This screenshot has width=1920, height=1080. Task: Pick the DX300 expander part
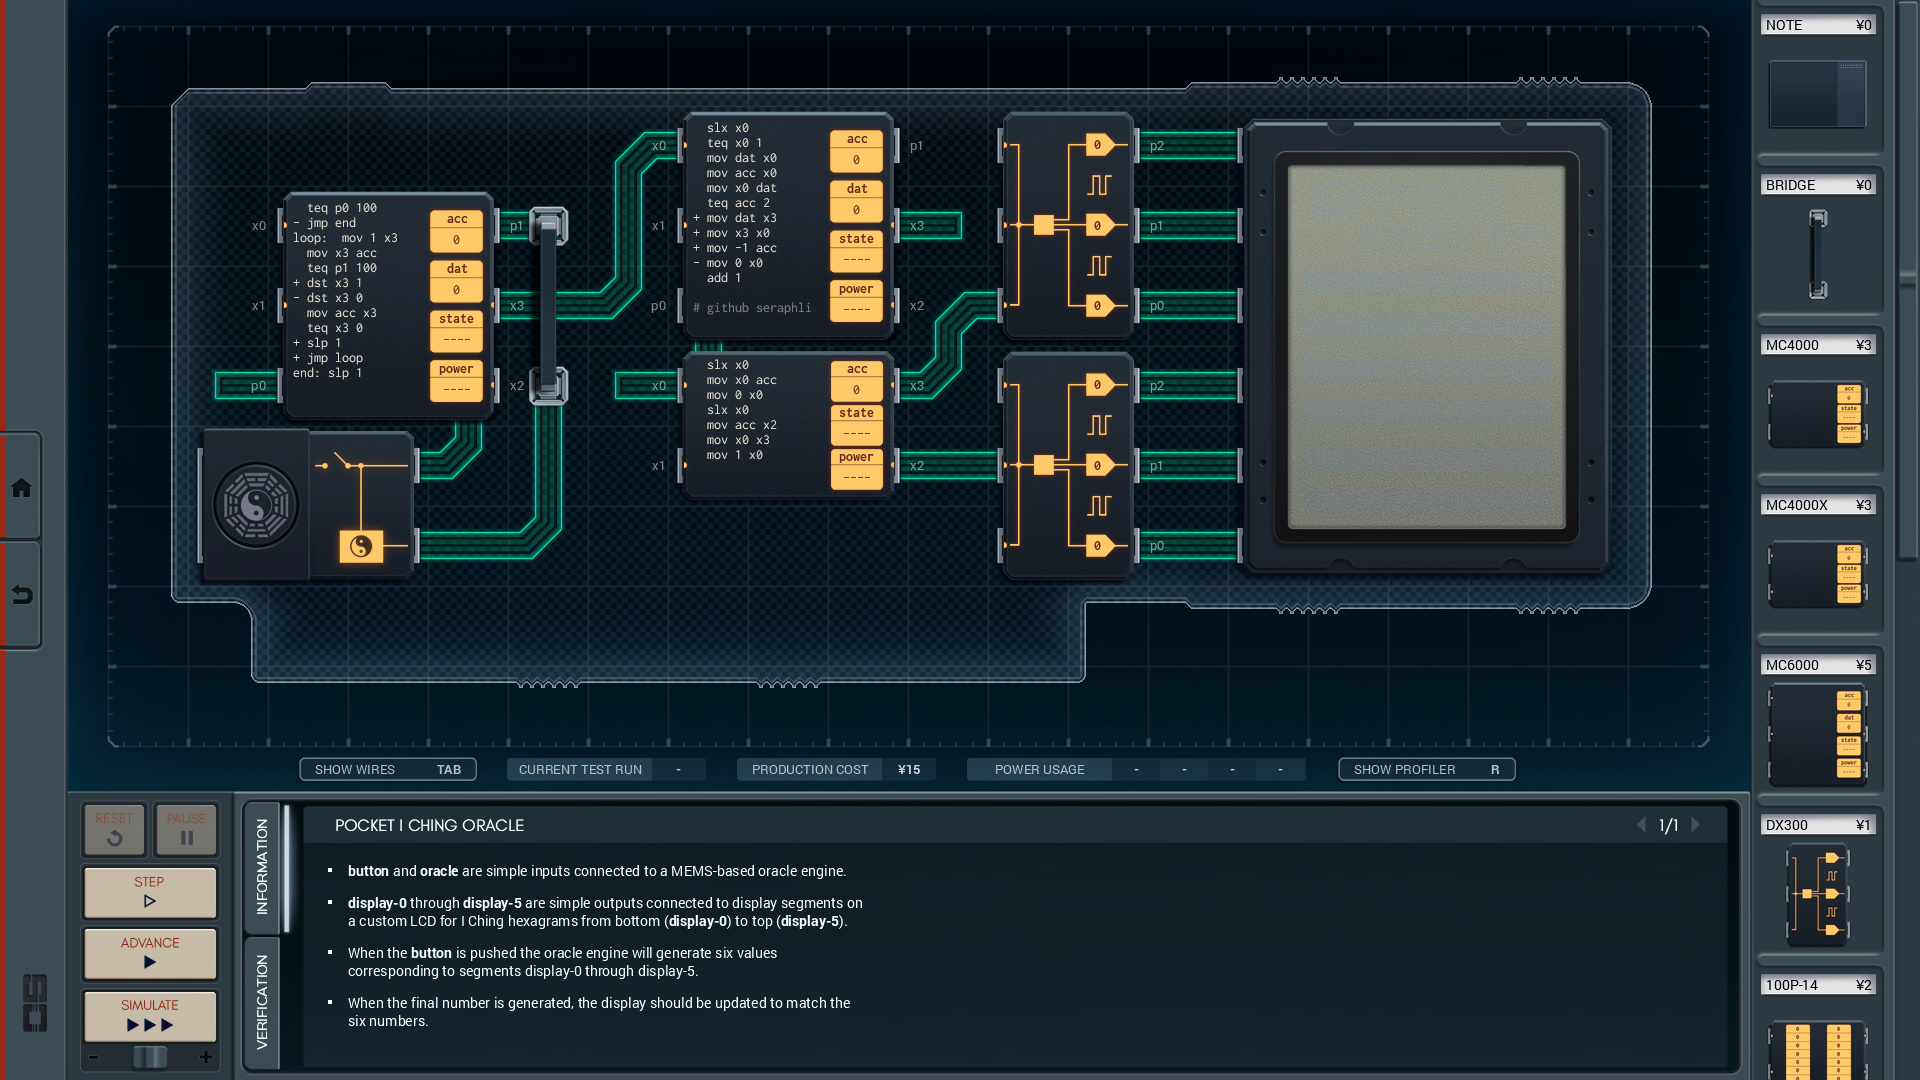(1817, 894)
